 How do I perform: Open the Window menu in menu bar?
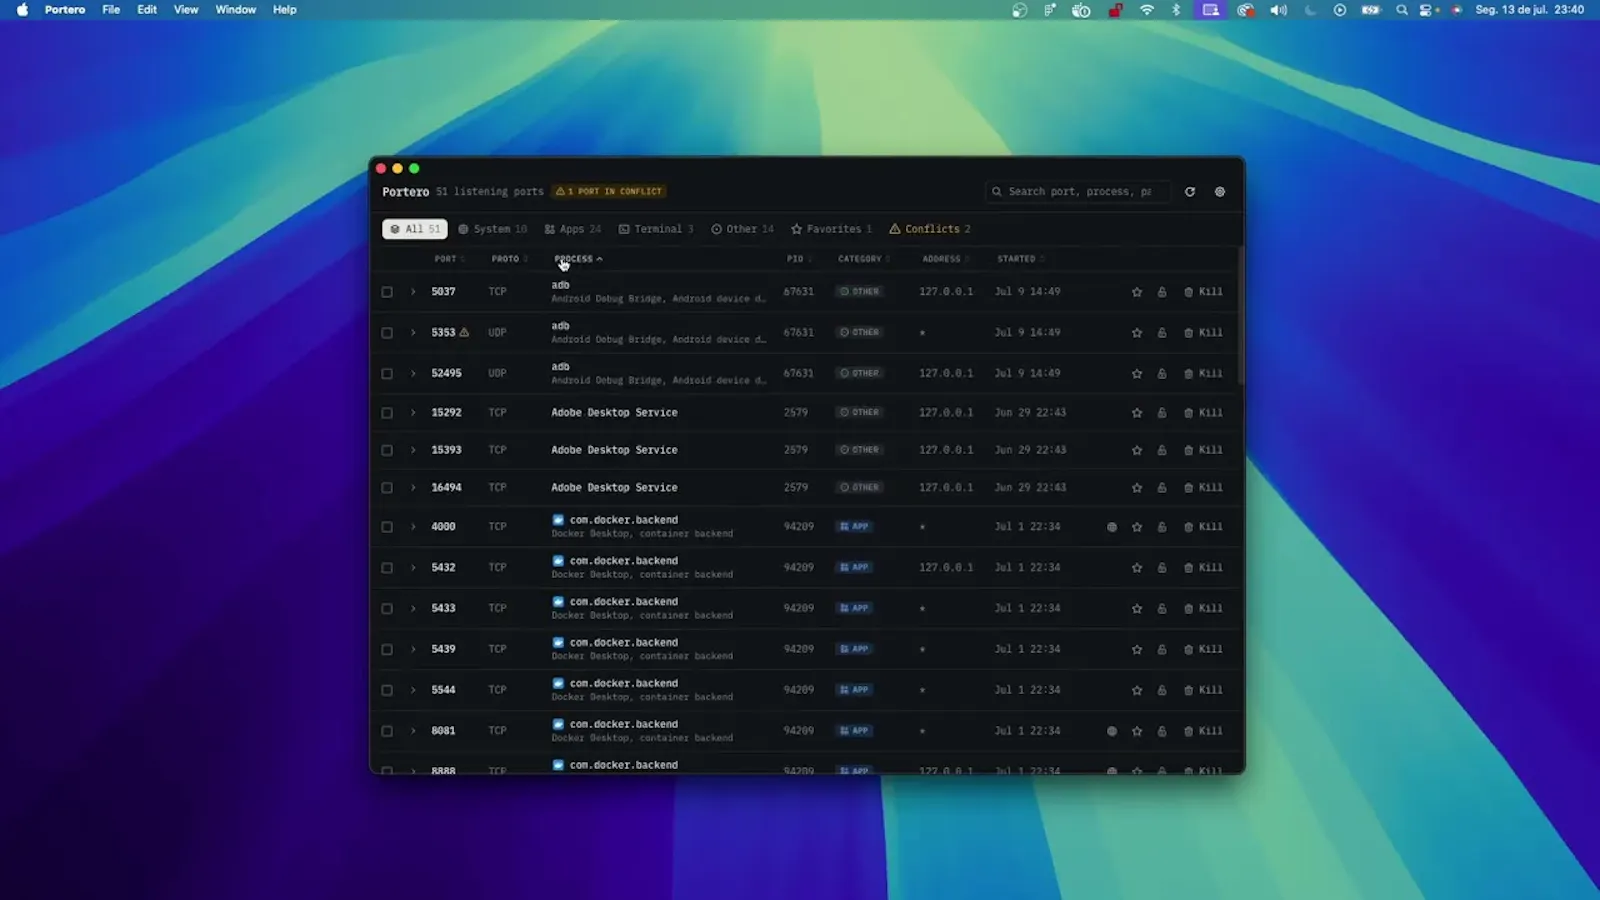[x=236, y=10]
